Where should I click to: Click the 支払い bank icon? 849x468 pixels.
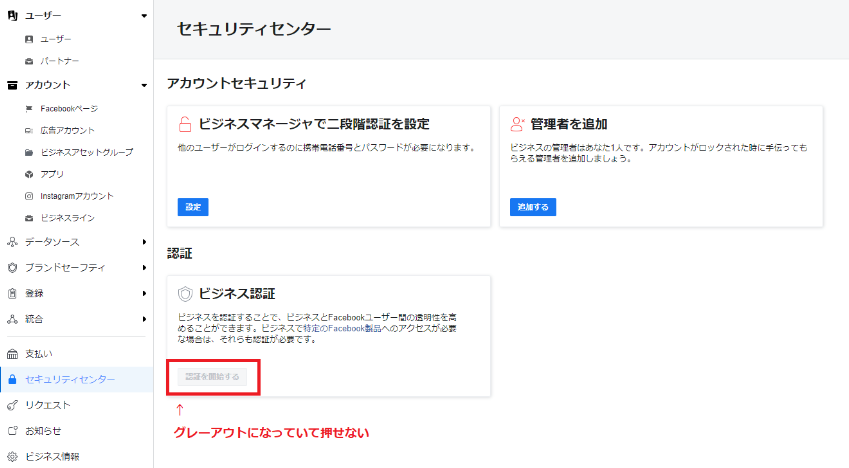[x=12, y=354]
